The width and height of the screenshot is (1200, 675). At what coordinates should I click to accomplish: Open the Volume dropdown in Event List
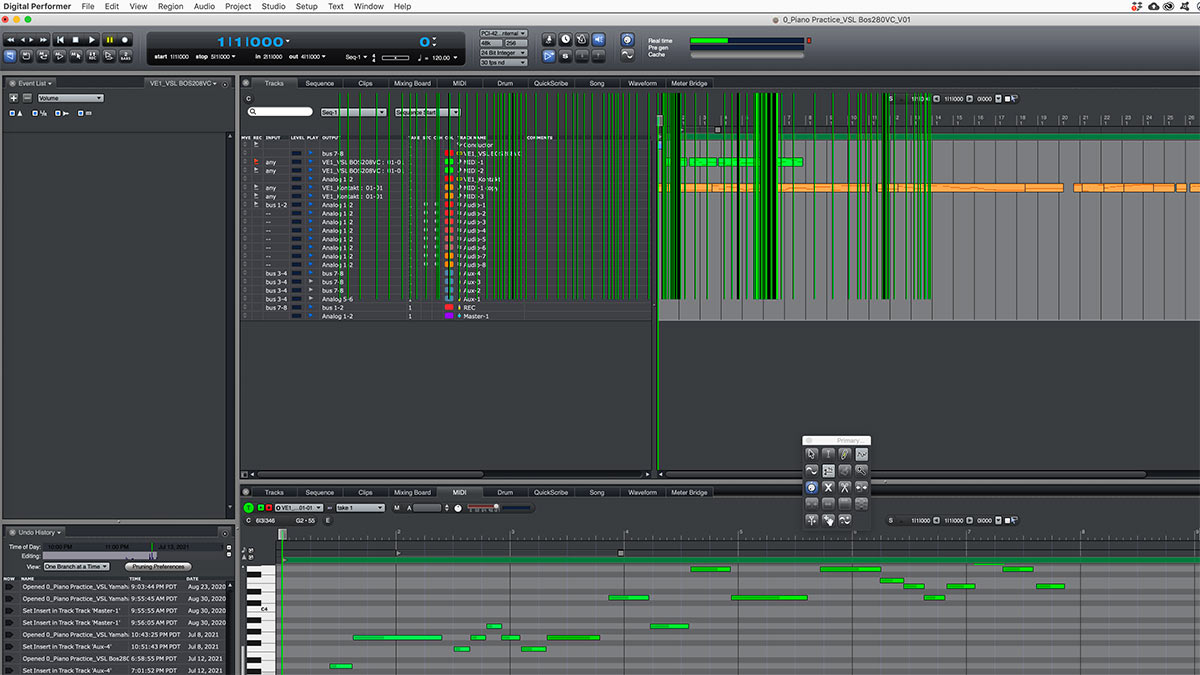pos(70,98)
